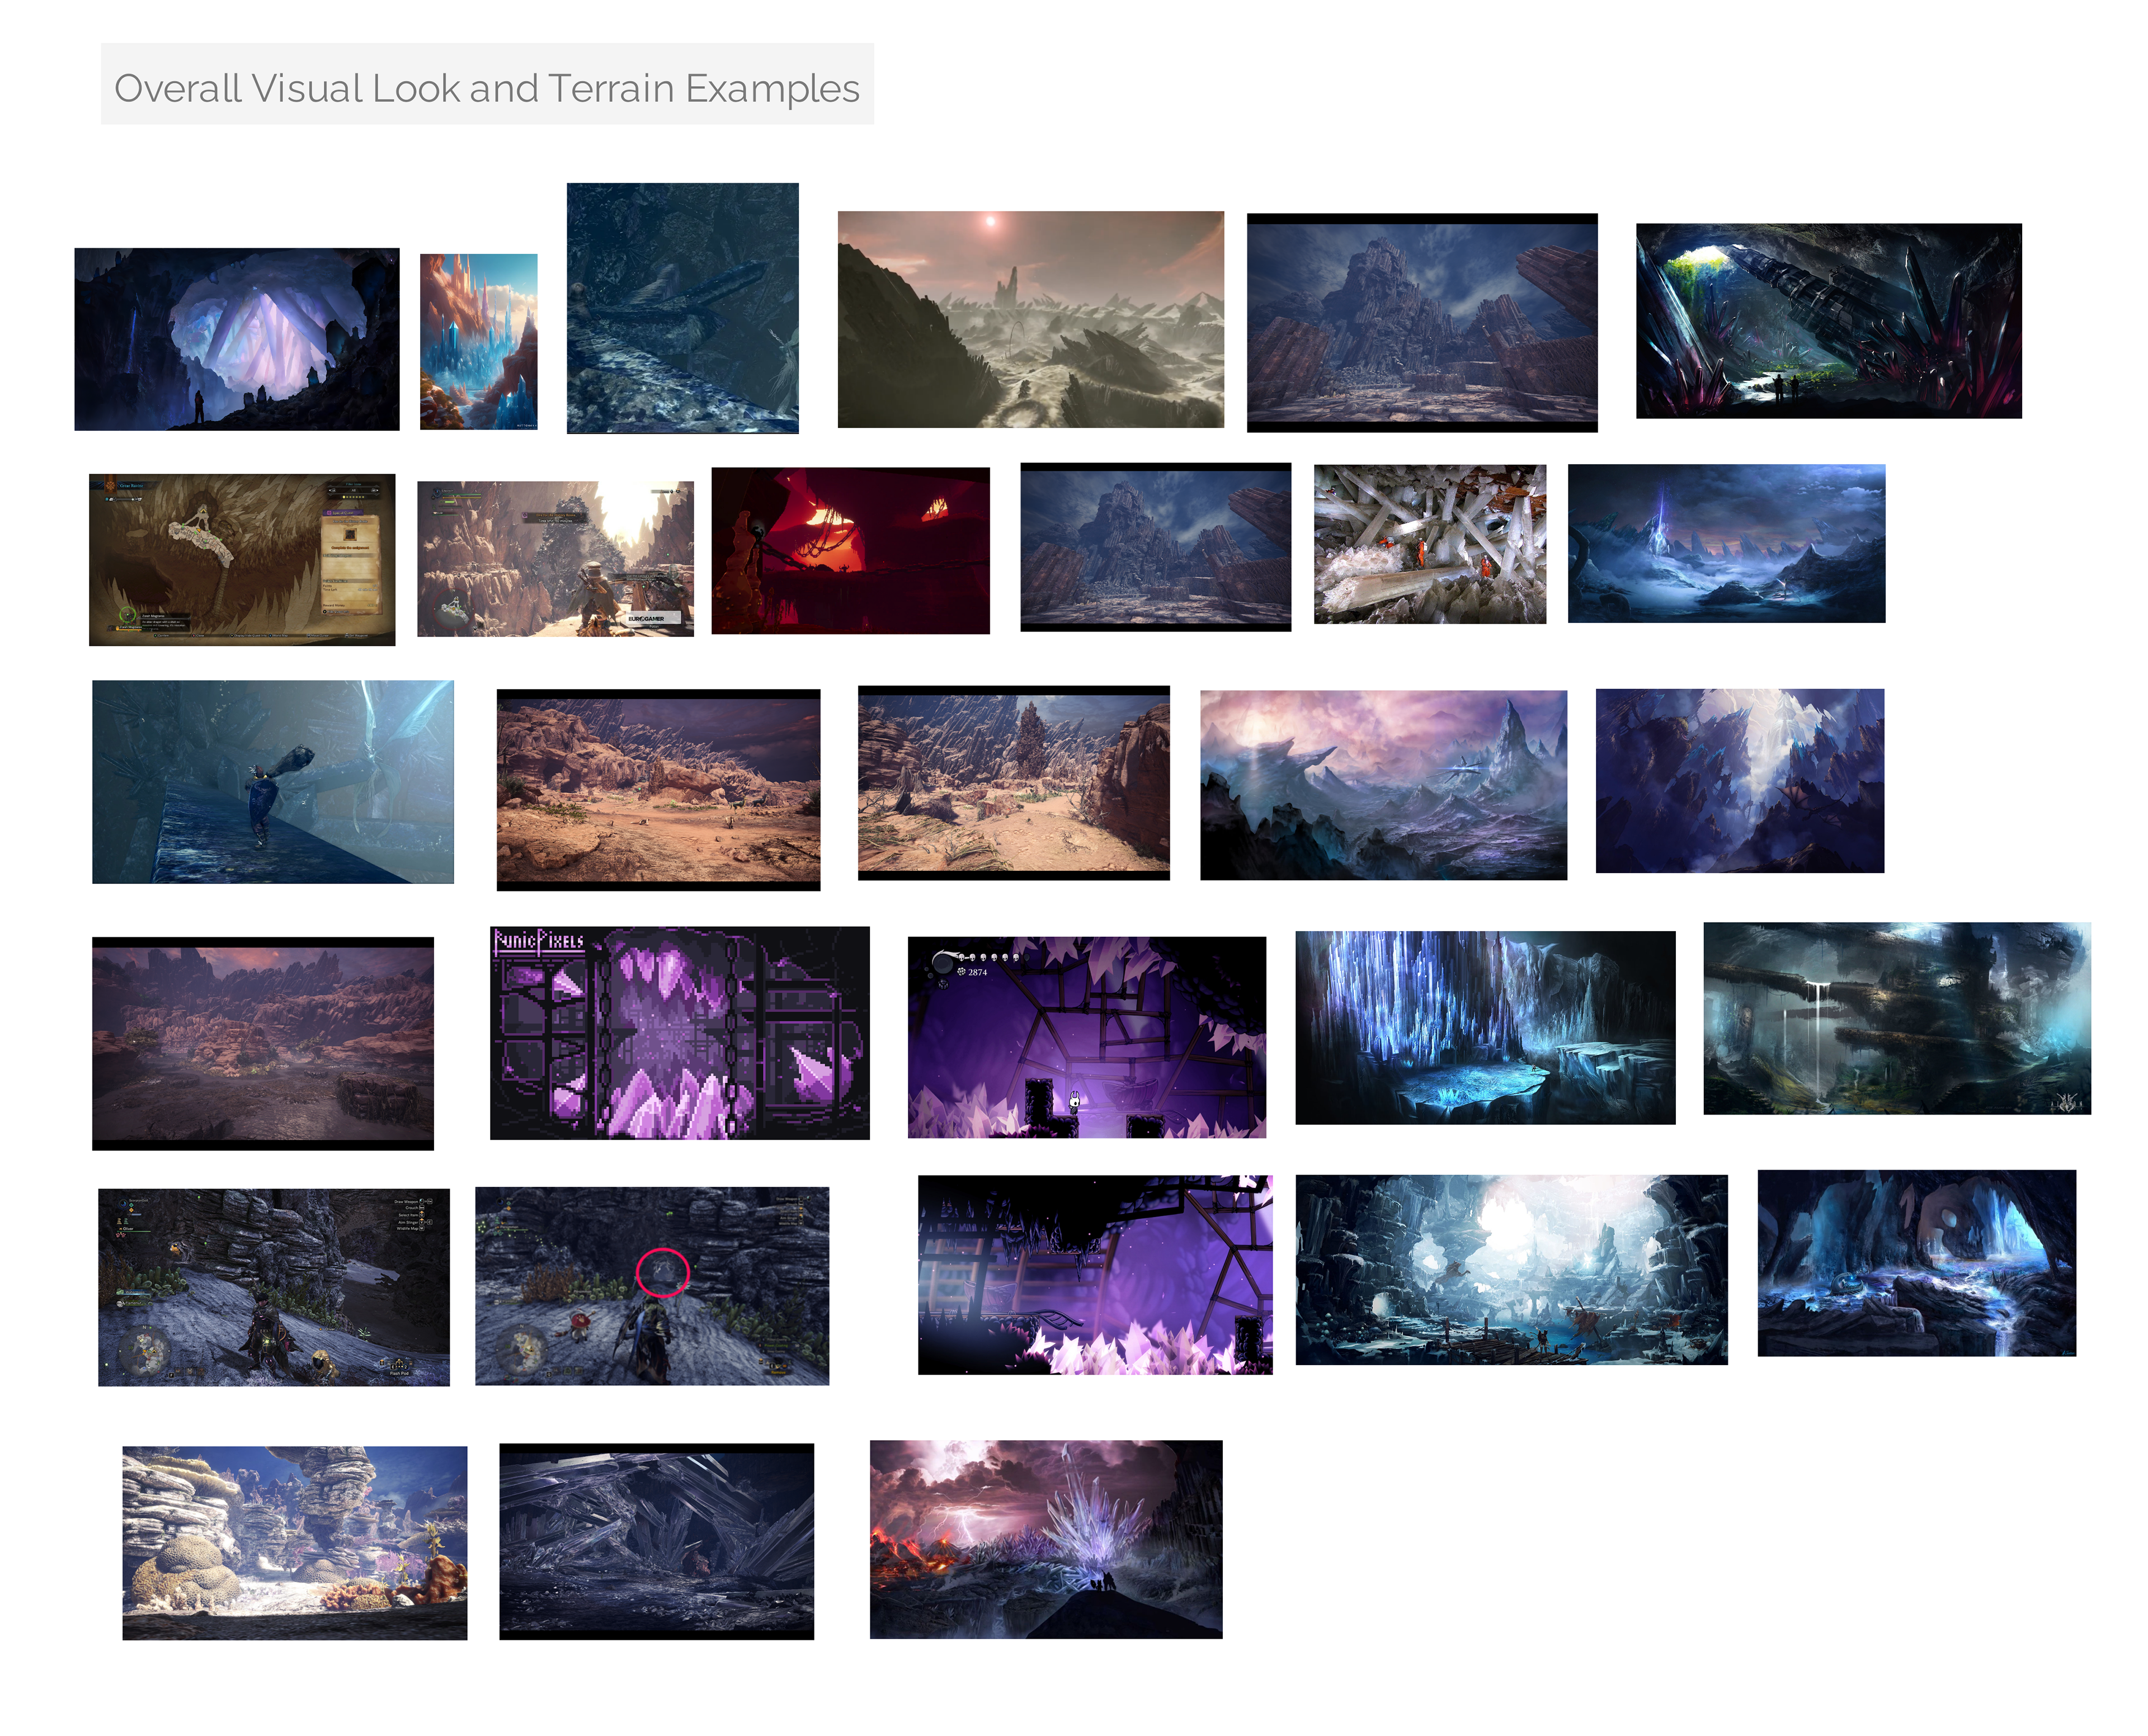Select the teal underwater ice character screenshot
This screenshot has height=1736, width=2148.
(272, 782)
